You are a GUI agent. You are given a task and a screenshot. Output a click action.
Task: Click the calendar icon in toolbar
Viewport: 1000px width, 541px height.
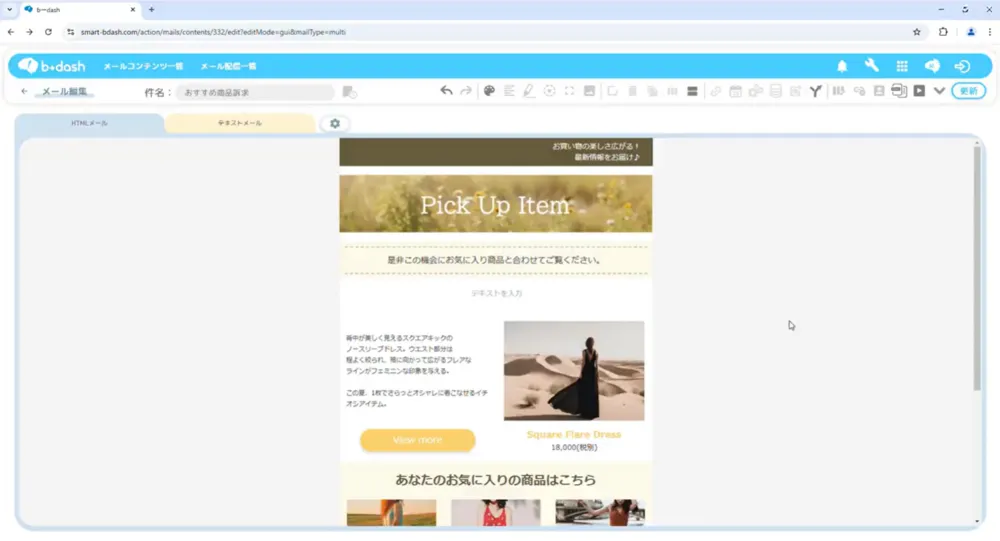point(735,91)
